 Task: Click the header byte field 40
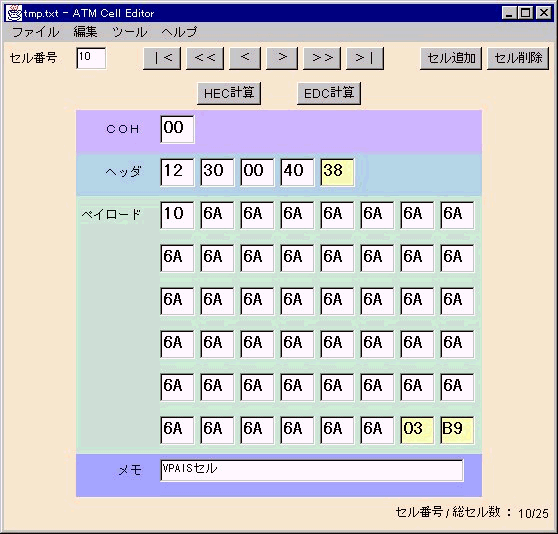[x=297, y=172]
